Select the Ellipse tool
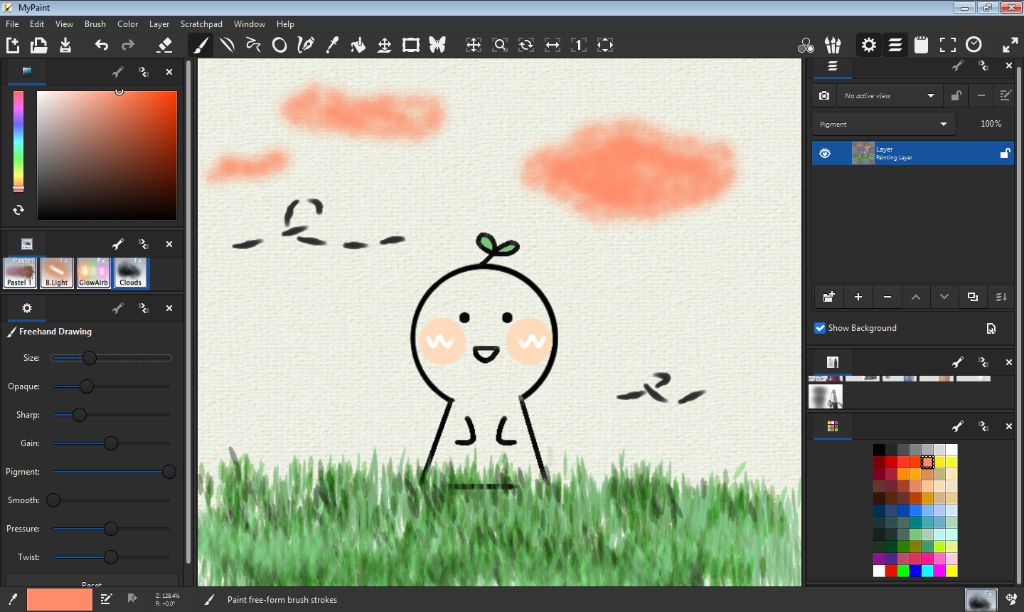1024x612 pixels. 280,45
